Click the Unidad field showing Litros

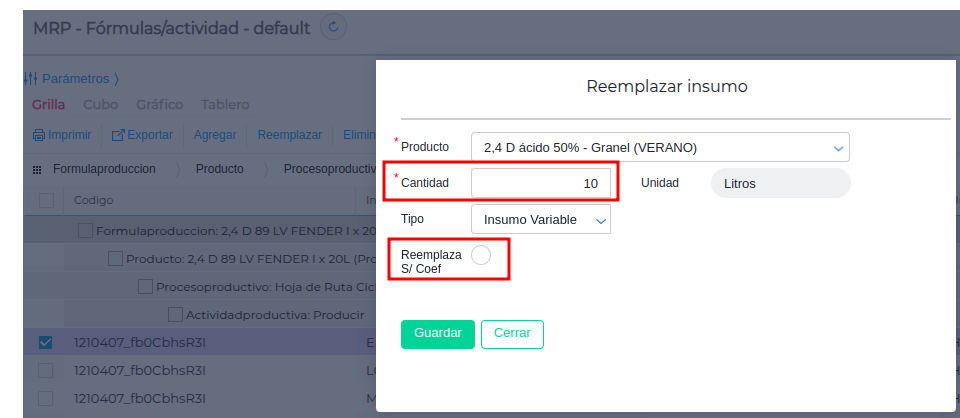781,183
